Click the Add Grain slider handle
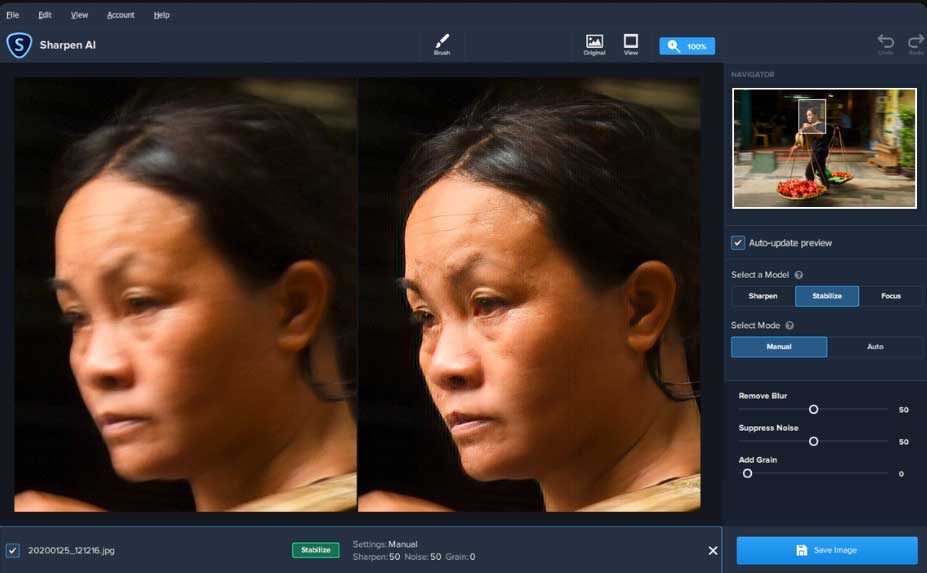 747,473
